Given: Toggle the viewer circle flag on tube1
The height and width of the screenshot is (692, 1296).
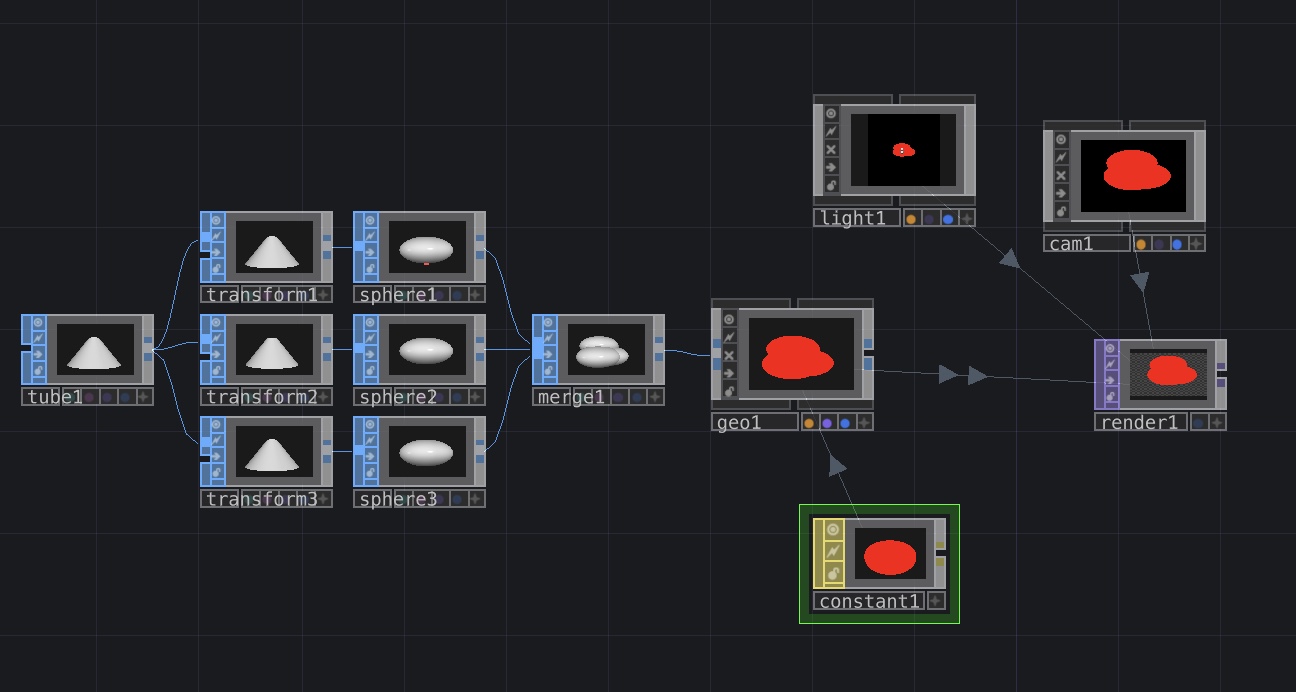Looking at the screenshot, I should click(39, 323).
